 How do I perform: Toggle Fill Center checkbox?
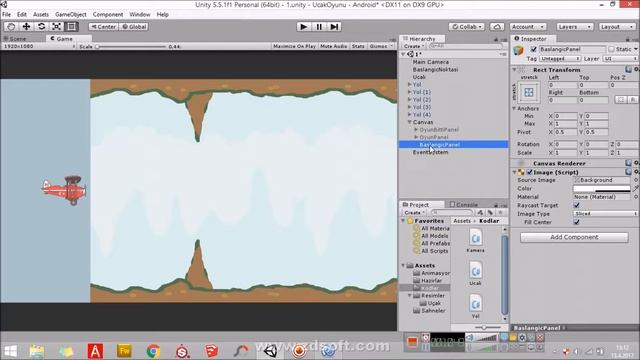[576, 222]
